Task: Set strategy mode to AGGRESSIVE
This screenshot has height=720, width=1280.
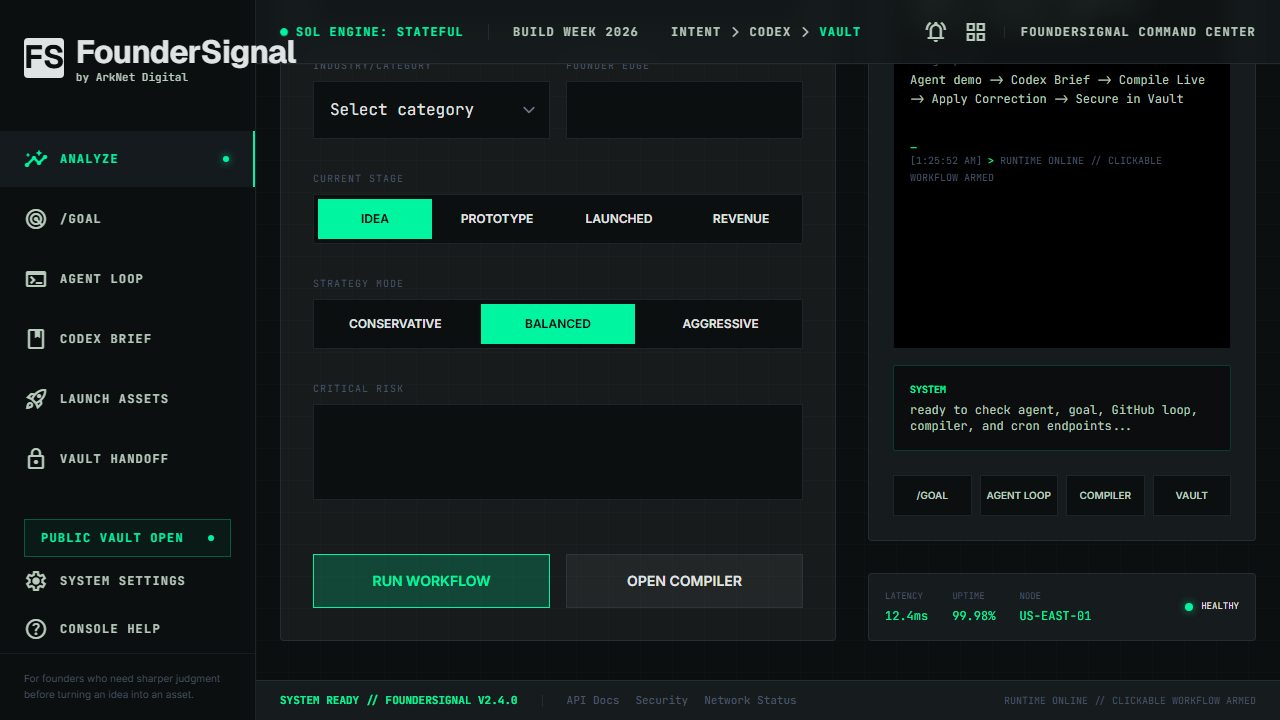Action: tap(721, 324)
